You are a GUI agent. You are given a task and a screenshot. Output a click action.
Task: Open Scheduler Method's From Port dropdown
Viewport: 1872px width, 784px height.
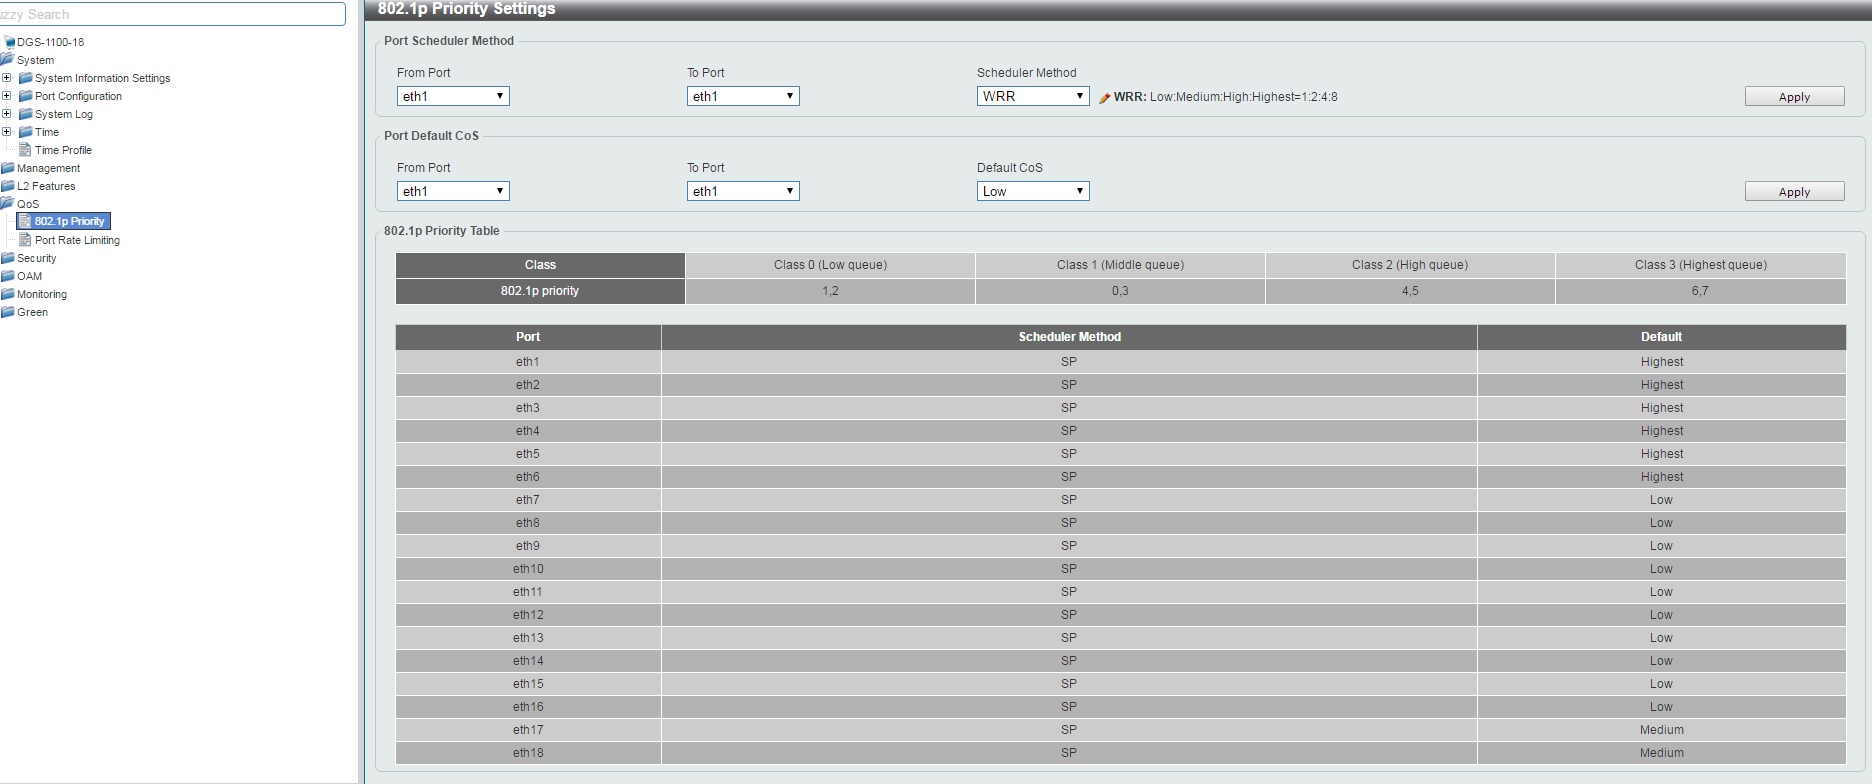(453, 96)
